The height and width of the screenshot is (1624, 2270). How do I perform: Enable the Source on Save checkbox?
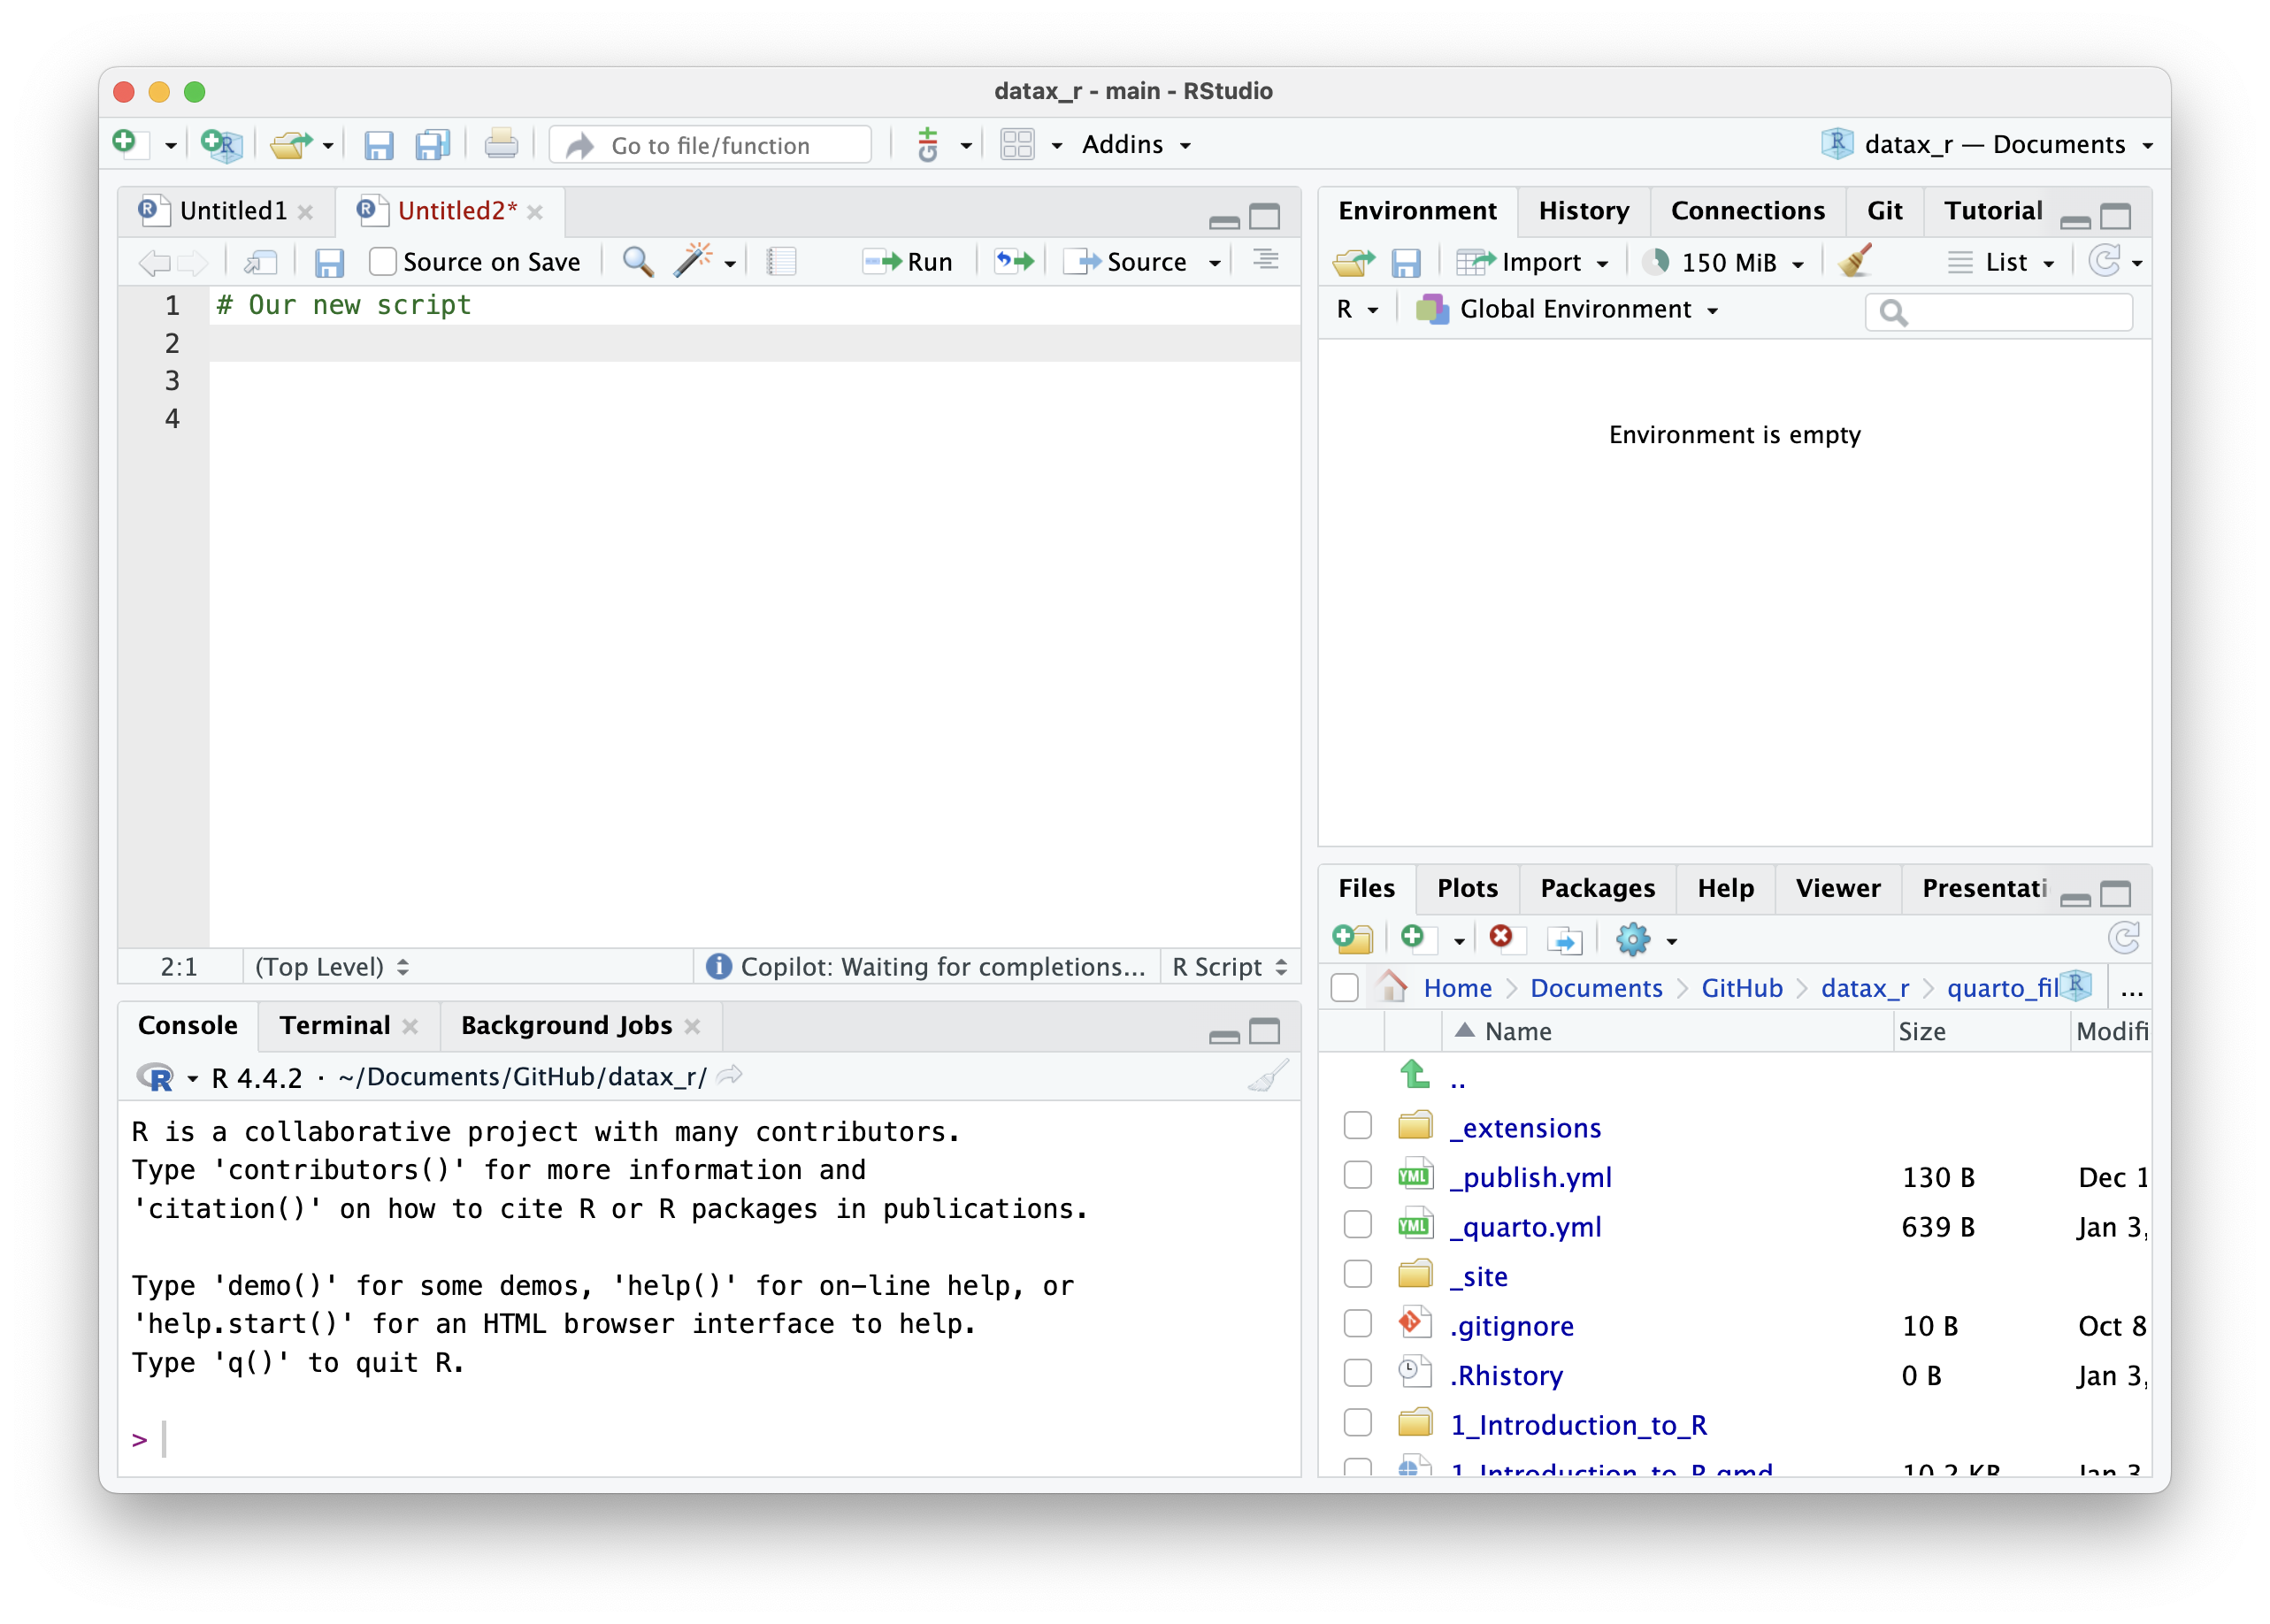pyautogui.click(x=382, y=262)
